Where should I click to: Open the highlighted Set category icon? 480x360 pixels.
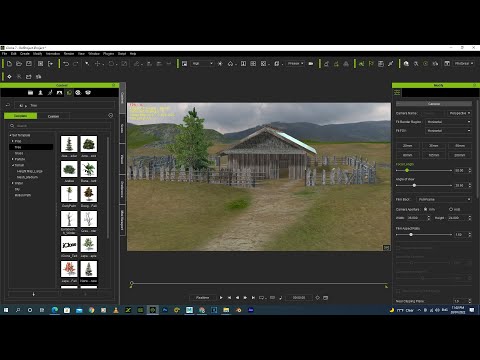(x=69, y=93)
